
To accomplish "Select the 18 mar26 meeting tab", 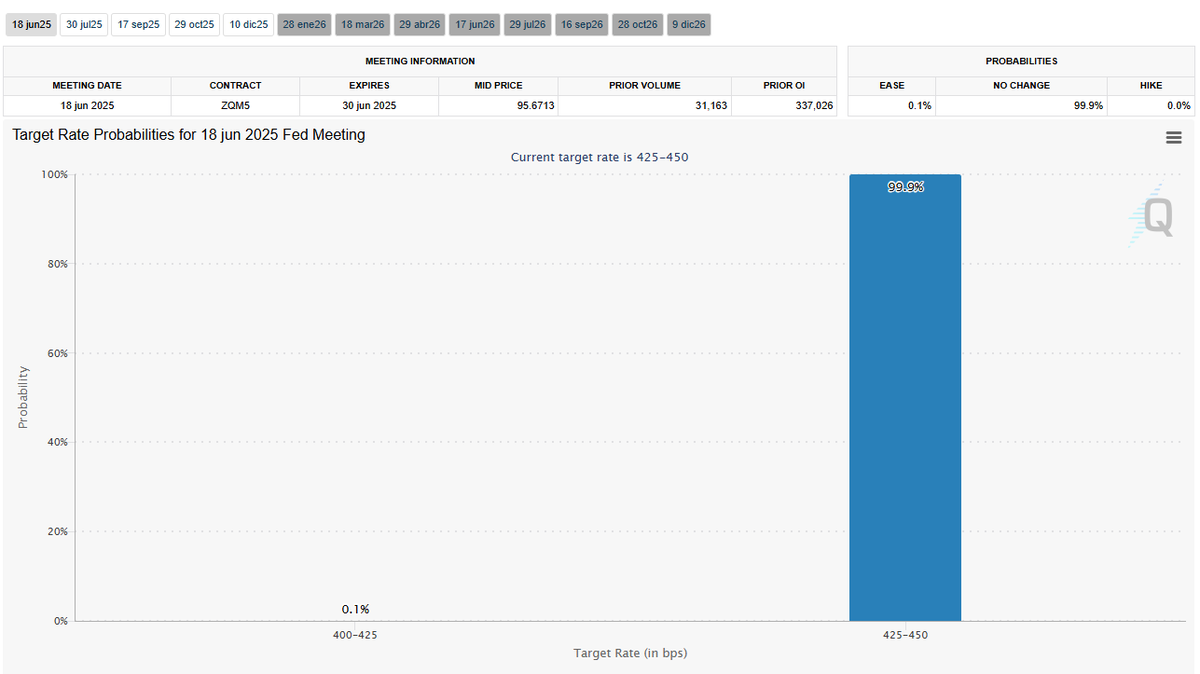I will pyautogui.click(x=362, y=24).
